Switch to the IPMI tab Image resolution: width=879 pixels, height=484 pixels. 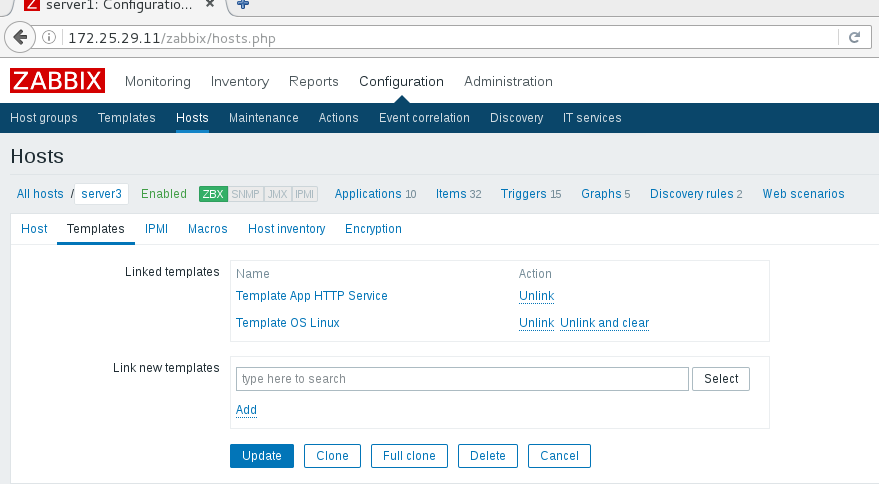pyautogui.click(x=156, y=229)
